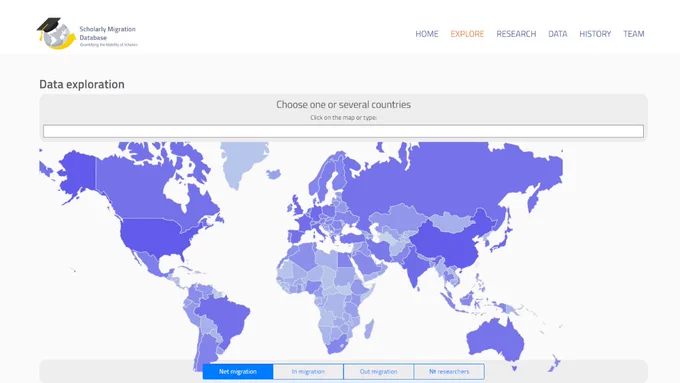Screen dimensions: 680x383
Task: Focus the country search input field
Action: 343,131
